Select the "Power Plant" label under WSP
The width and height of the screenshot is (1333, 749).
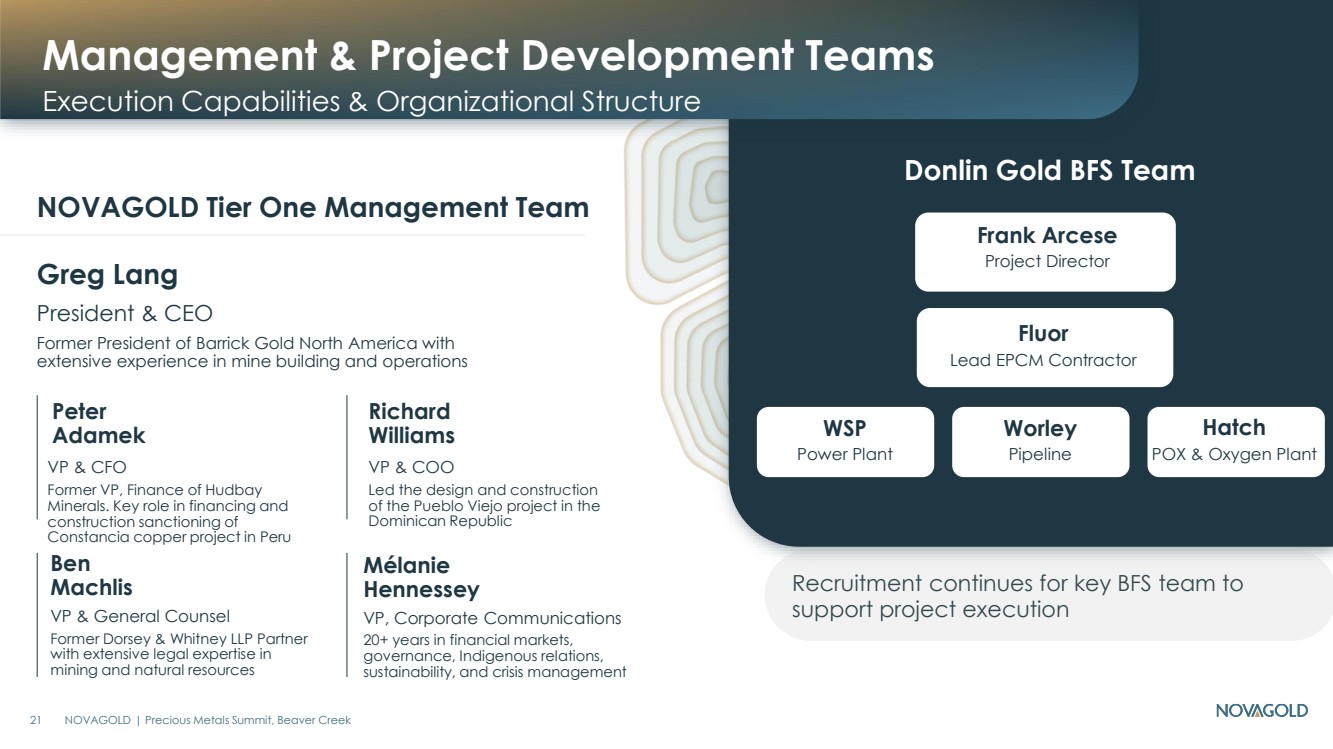point(844,454)
